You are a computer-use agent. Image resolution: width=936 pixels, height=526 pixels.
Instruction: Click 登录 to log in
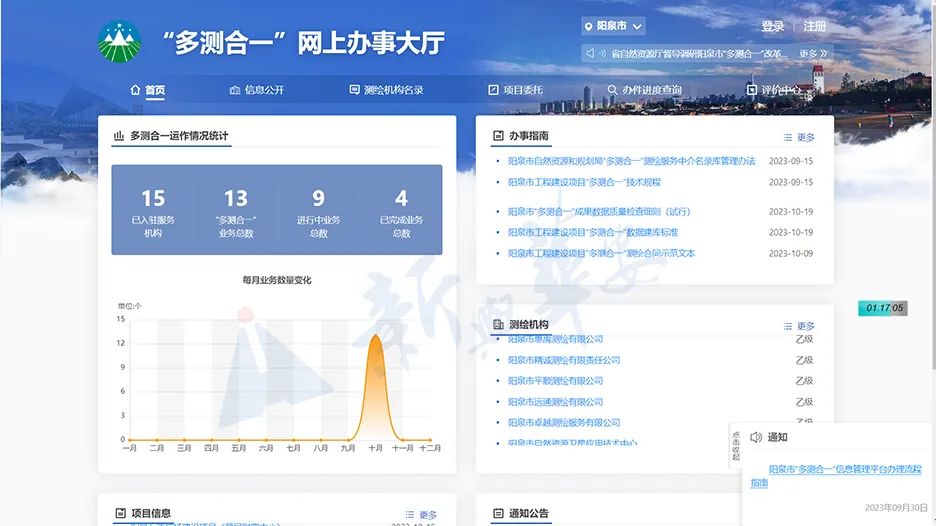point(772,26)
